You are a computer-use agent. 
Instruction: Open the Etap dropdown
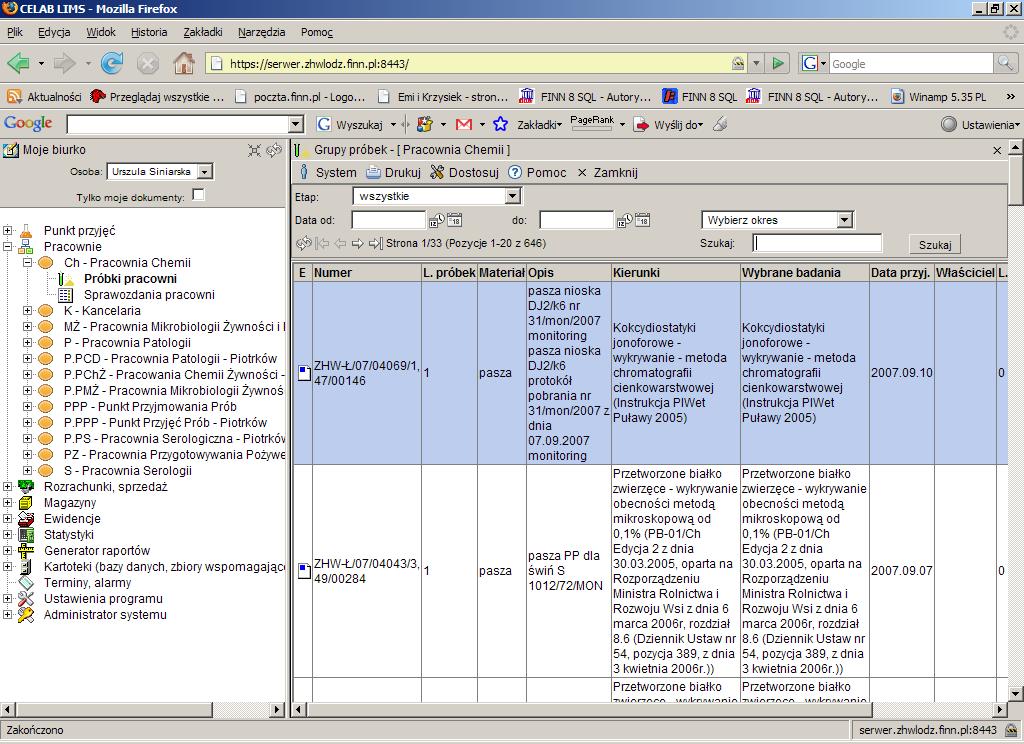point(513,196)
